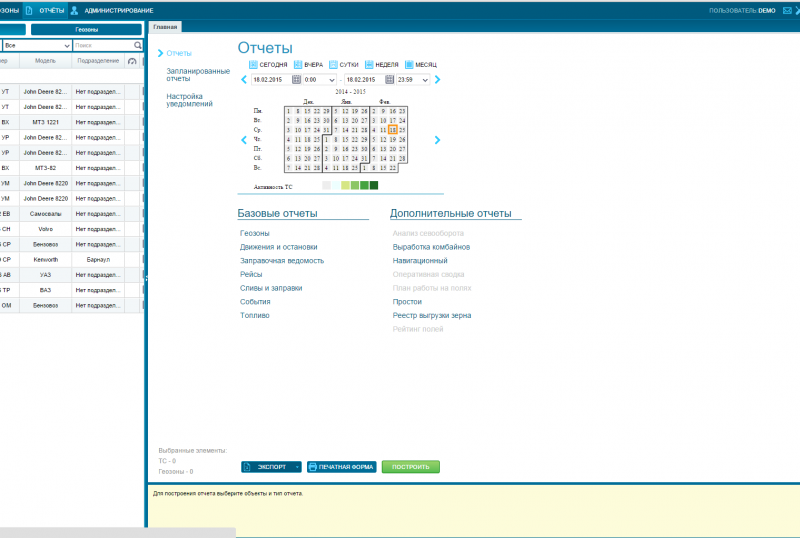
Task: Go to the next period with right arrow beside end time
Action: 437,79
